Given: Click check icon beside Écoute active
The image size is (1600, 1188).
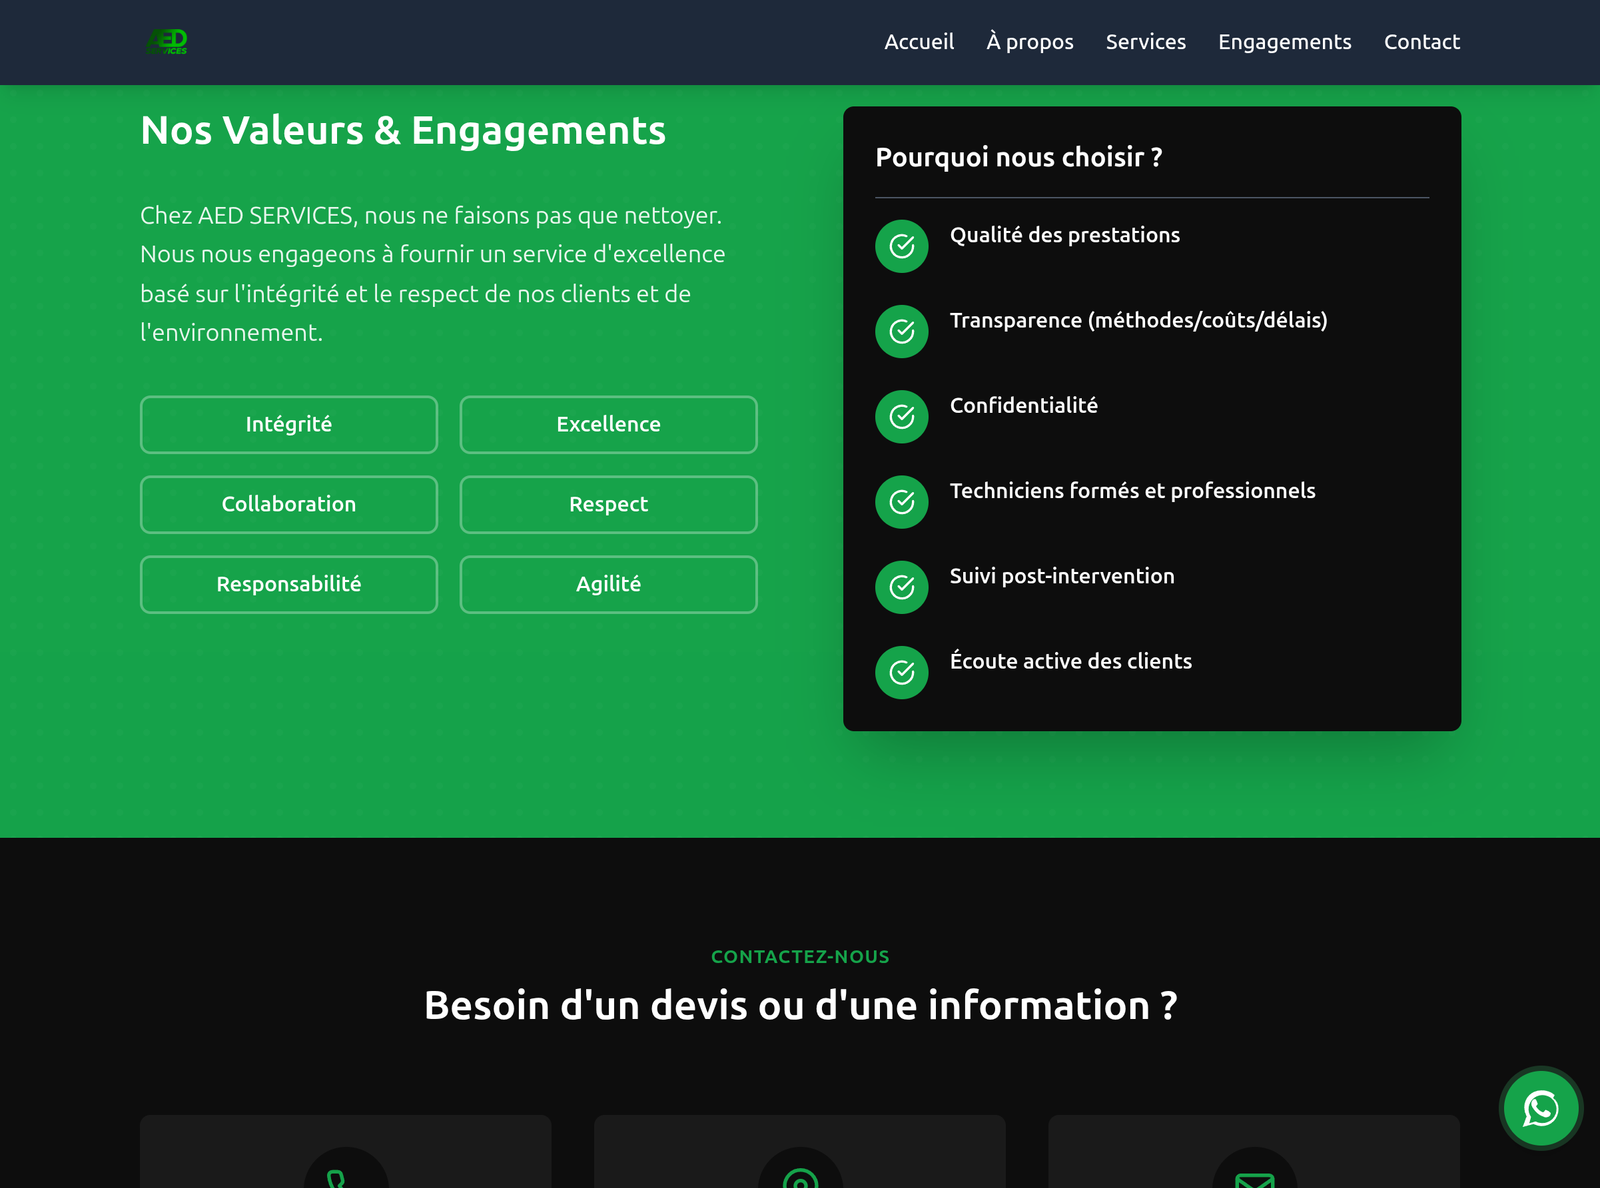Looking at the screenshot, I should (902, 672).
